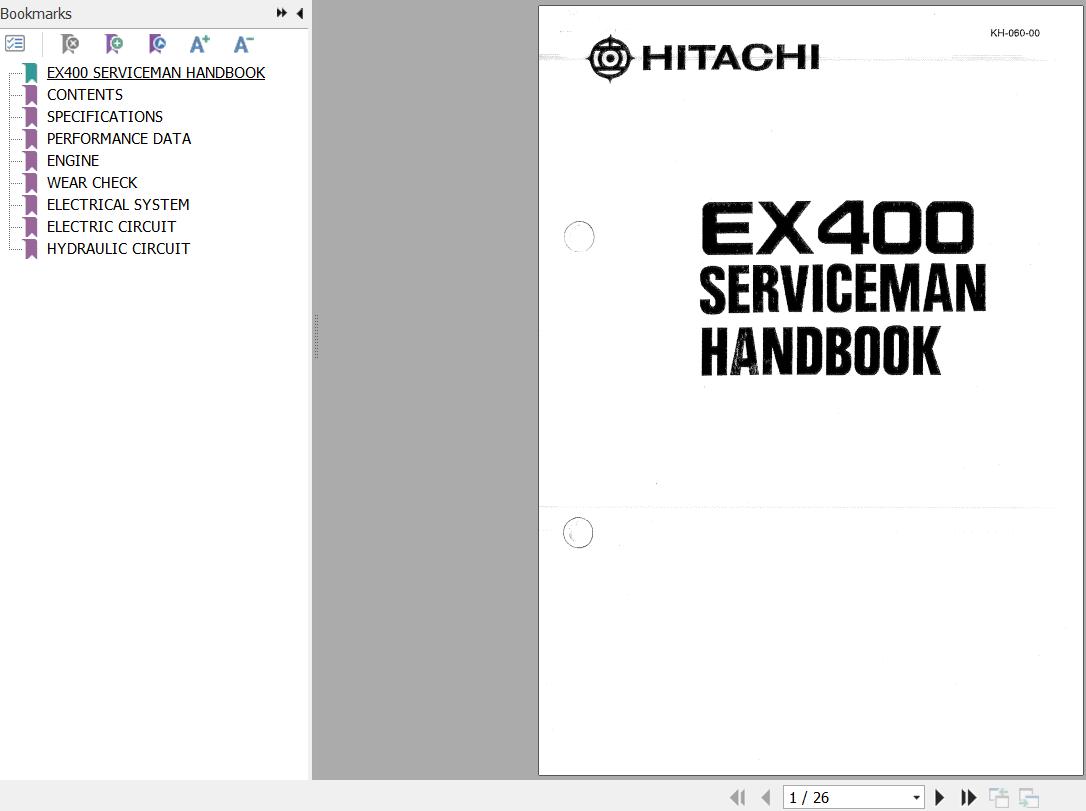Click the delete bookmark icon
Image resolution: width=1086 pixels, height=811 pixels.
coord(70,44)
